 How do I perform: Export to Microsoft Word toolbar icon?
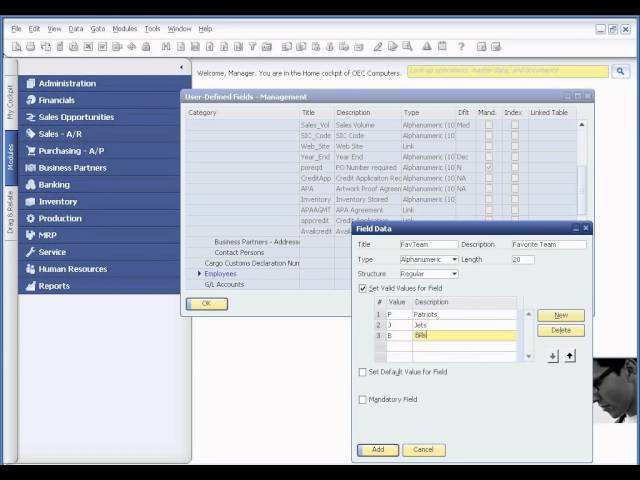pyautogui.click(x=103, y=47)
